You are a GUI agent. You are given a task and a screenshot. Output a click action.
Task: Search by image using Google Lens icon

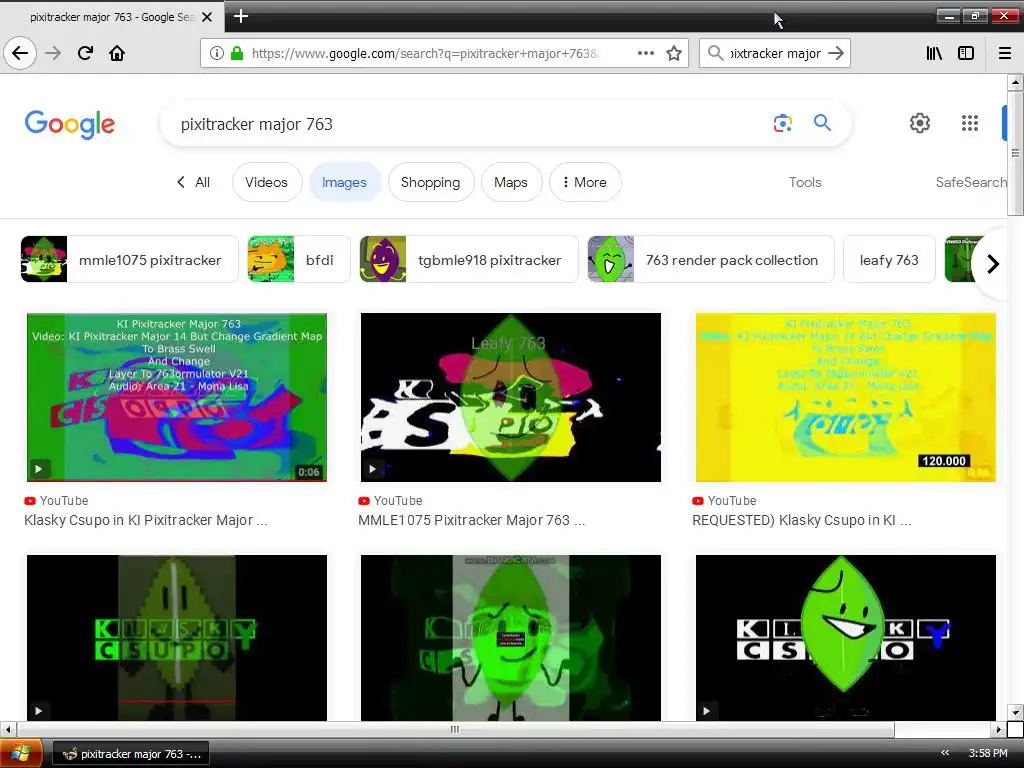coord(782,123)
